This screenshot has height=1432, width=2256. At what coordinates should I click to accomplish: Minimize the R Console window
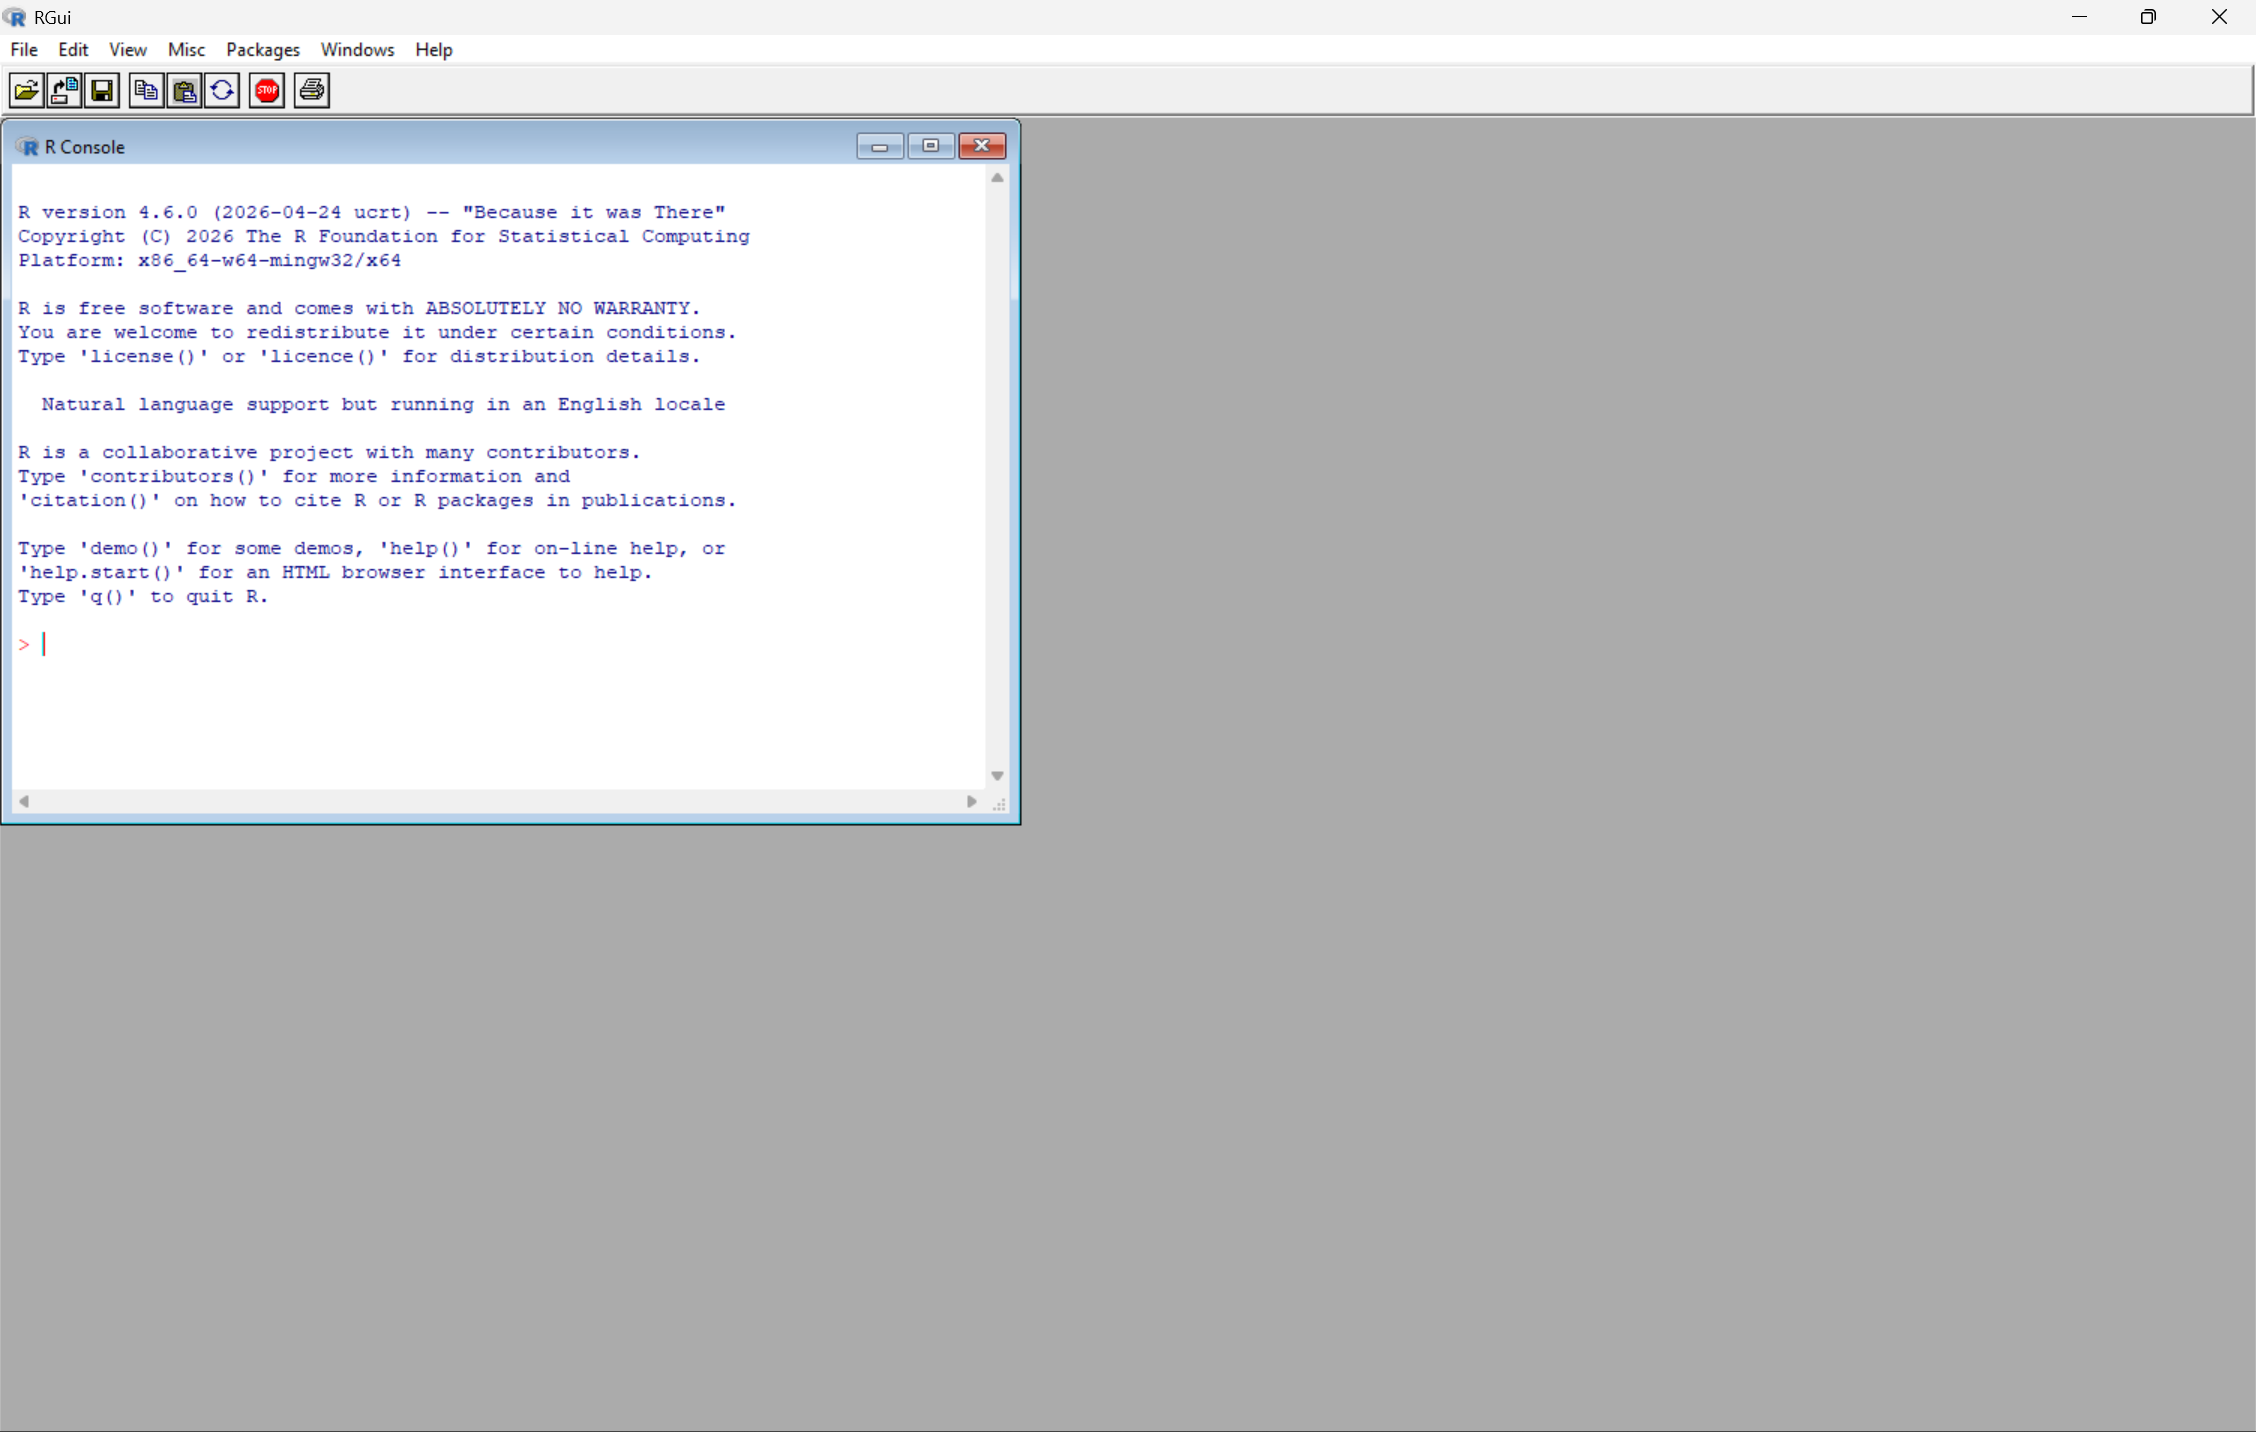click(x=880, y=146)
